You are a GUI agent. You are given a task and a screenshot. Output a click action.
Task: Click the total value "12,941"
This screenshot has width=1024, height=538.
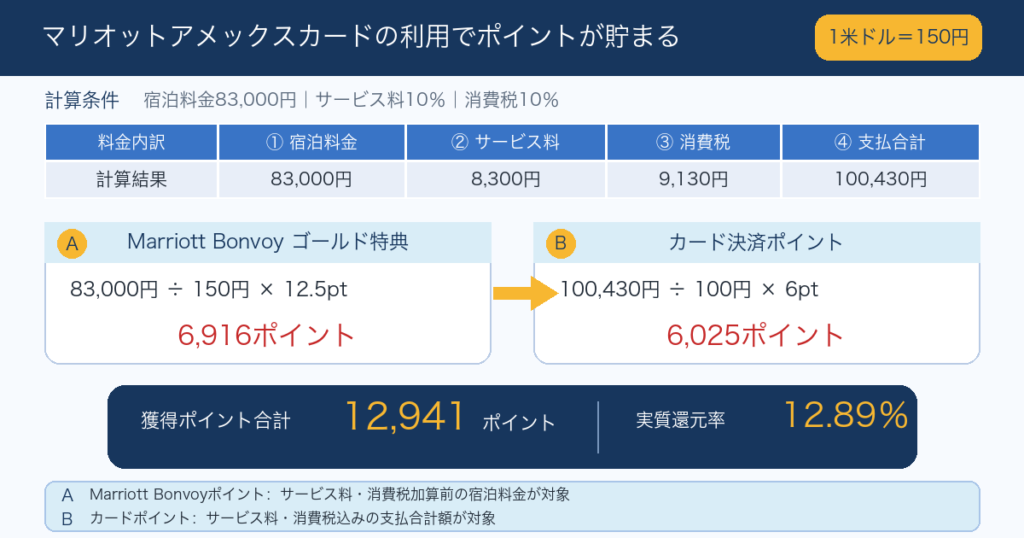pos(404,417)
